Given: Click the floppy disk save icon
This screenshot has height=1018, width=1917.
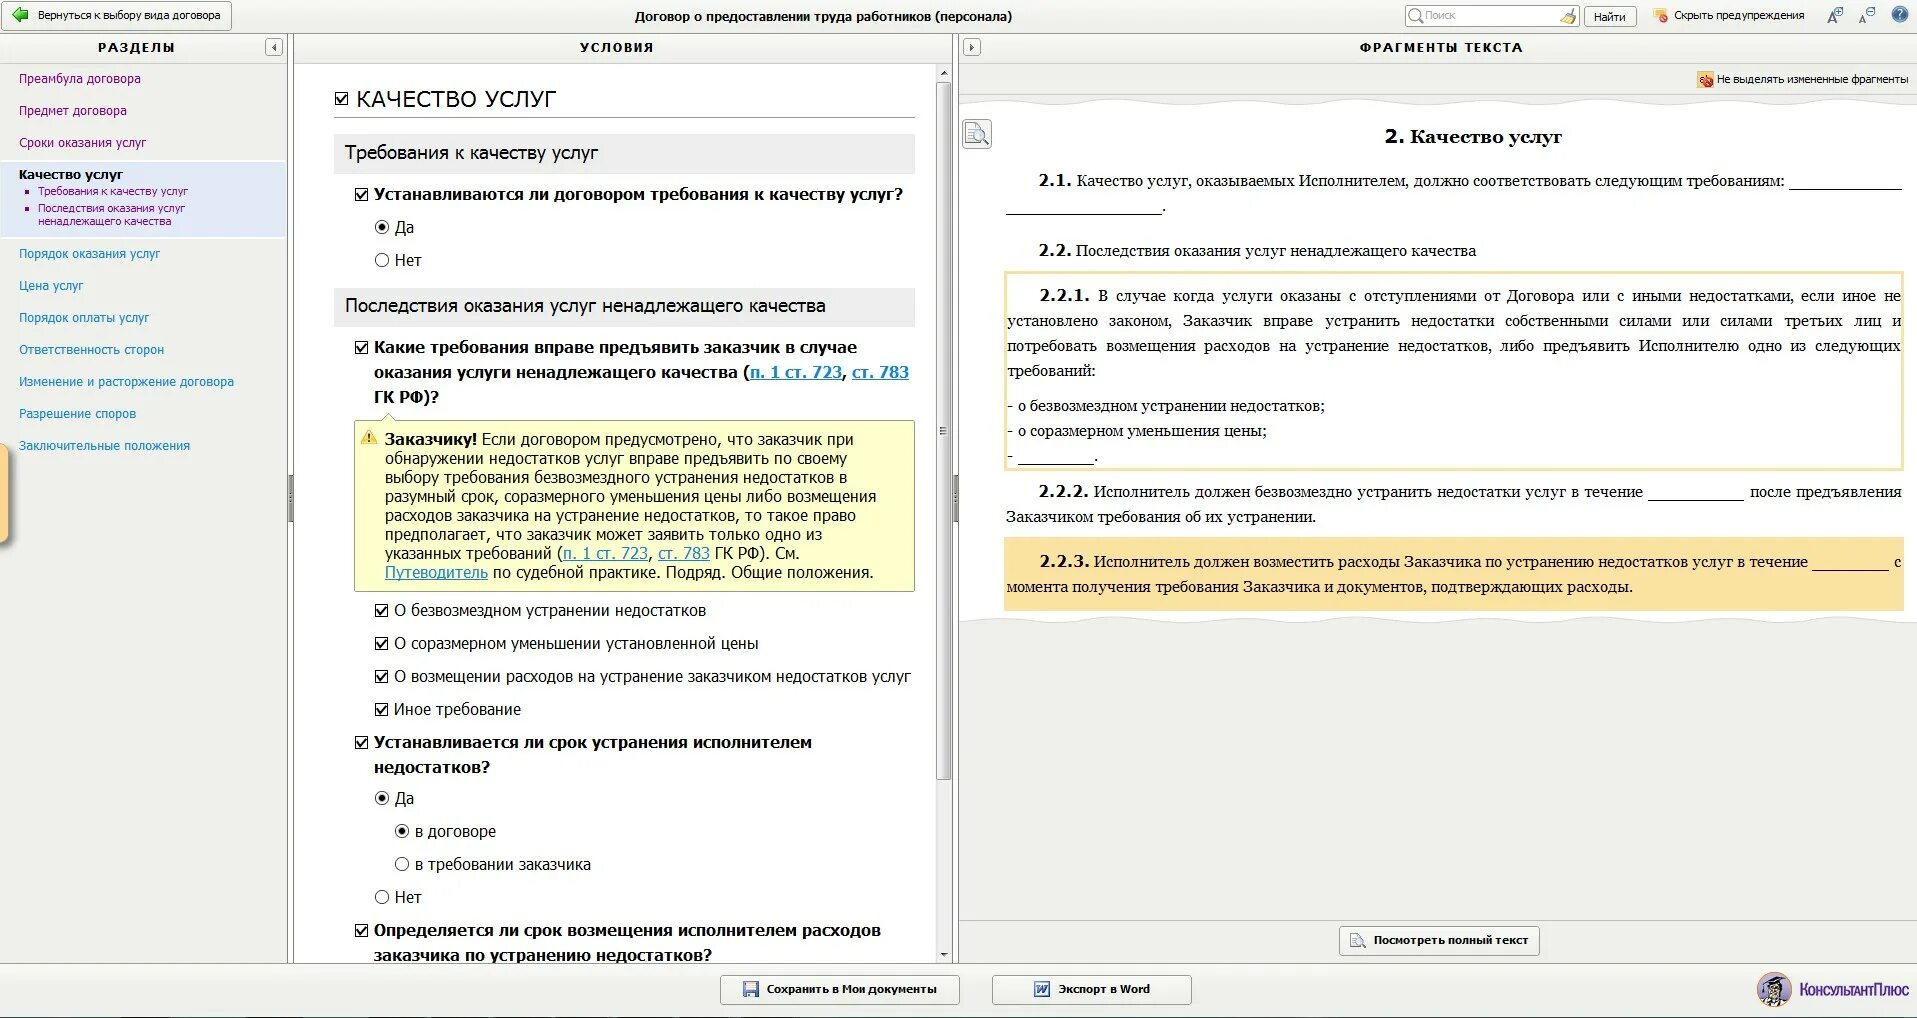Looking at the screenshot, I should (x=751, y=989).
